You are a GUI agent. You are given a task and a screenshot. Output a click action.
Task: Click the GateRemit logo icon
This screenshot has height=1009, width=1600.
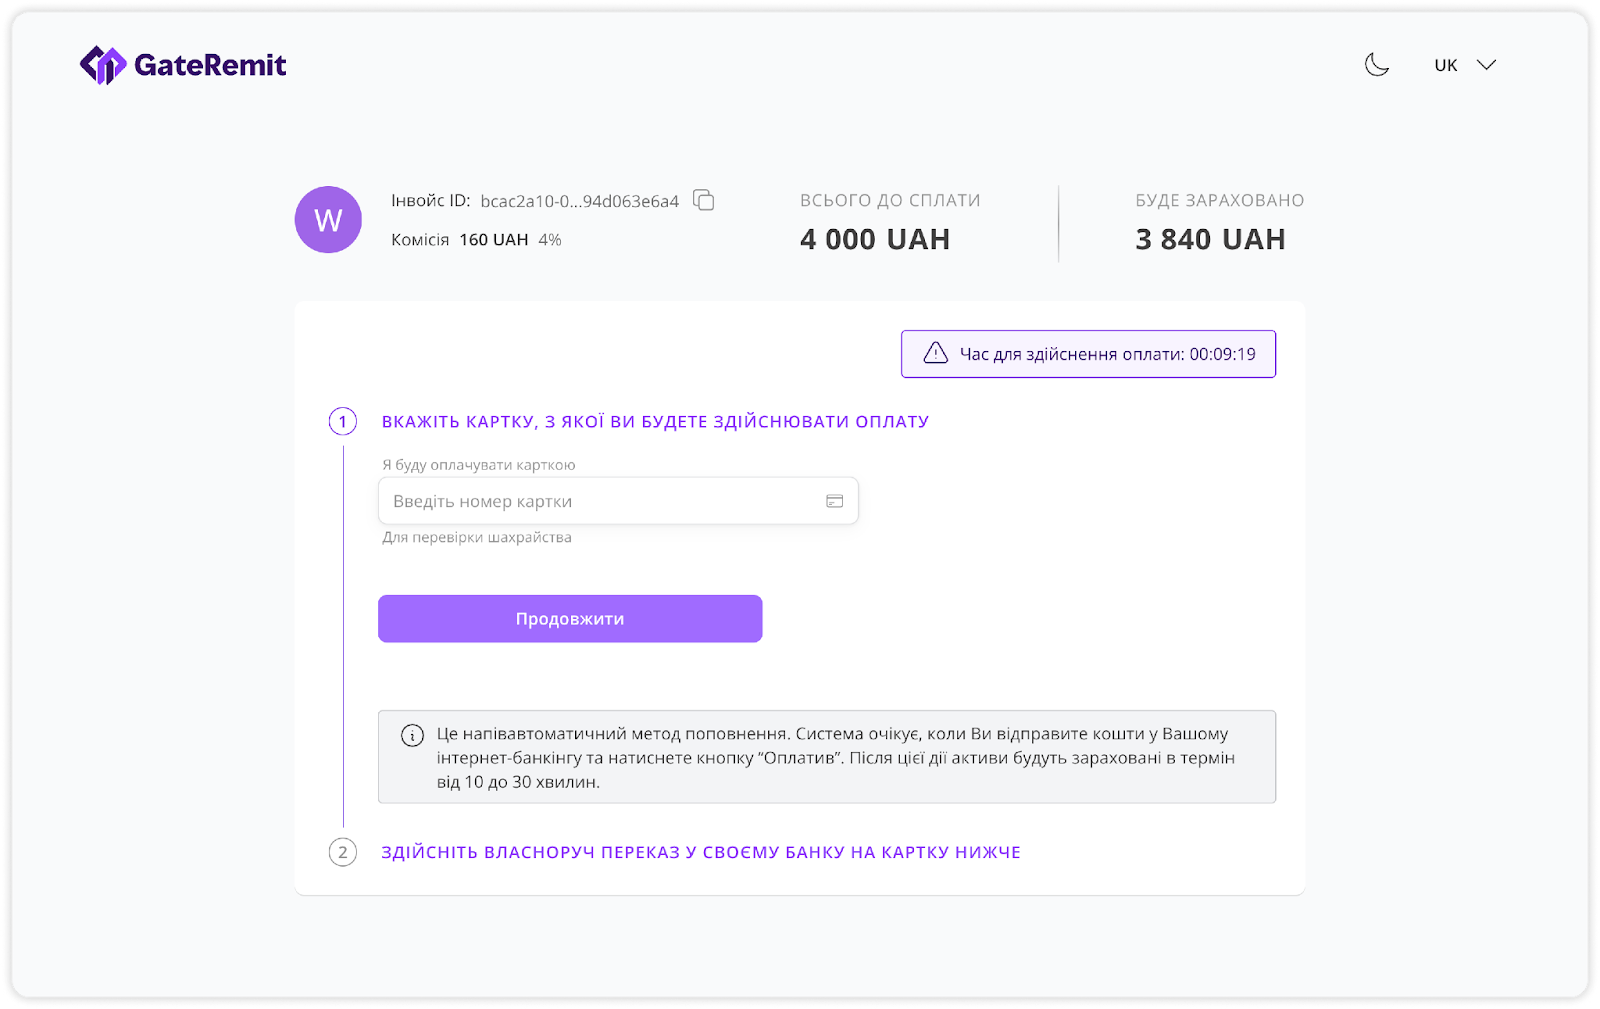(x=103, y=65)
